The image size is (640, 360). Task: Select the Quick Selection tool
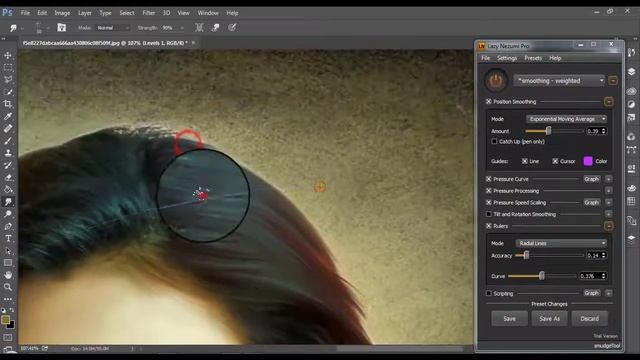click(8, 92)
